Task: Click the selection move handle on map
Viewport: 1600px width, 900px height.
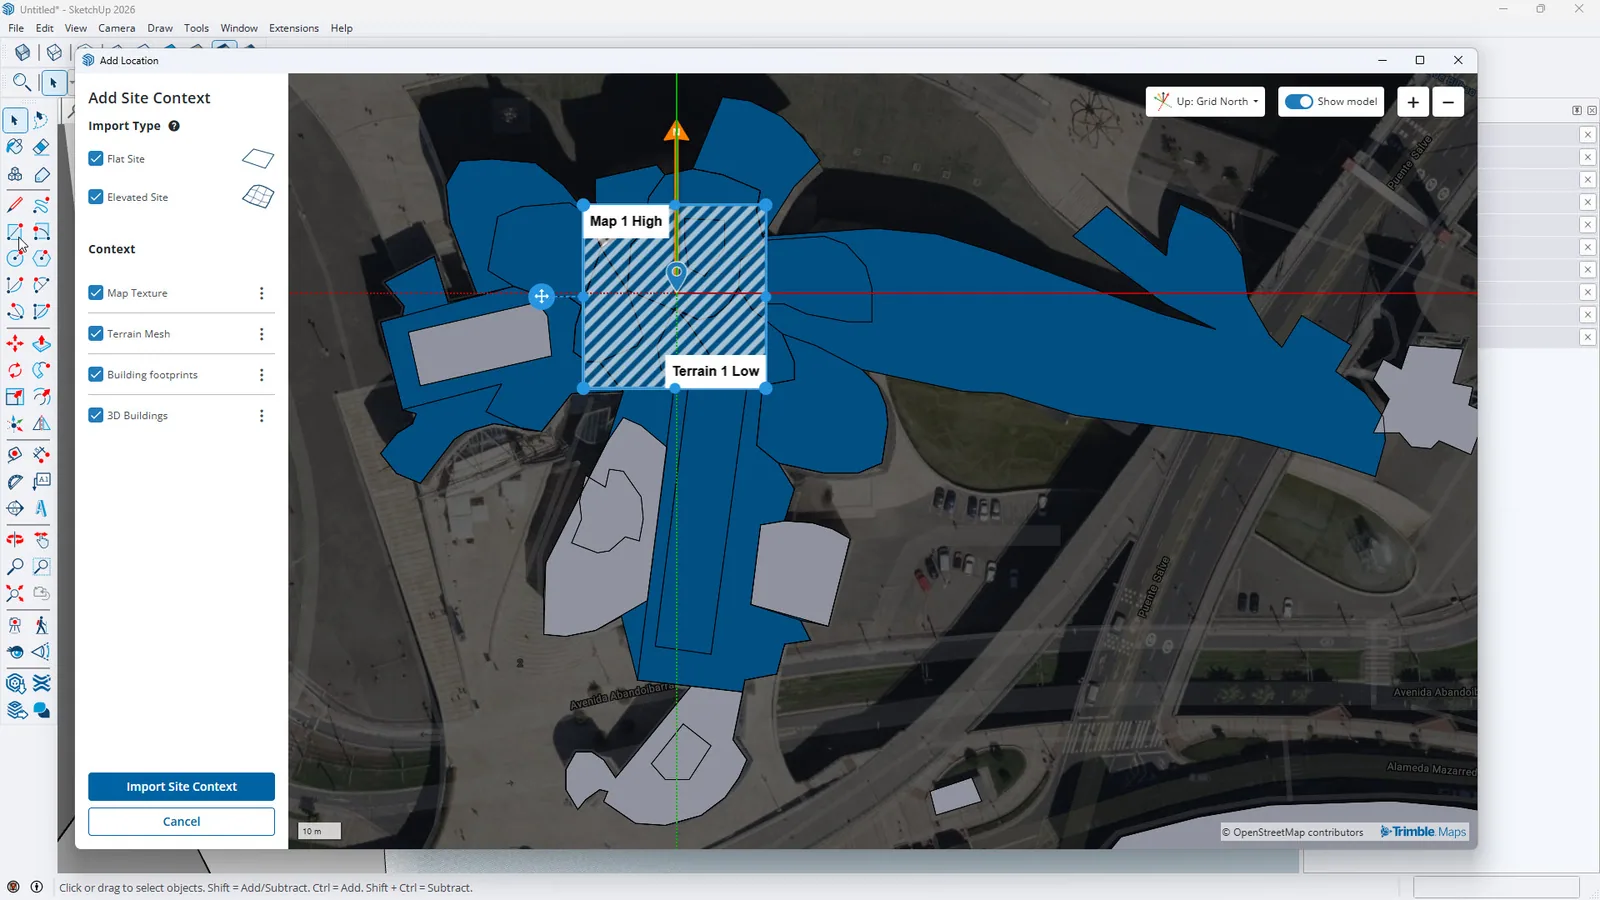Action: click(x=541, y=296)
